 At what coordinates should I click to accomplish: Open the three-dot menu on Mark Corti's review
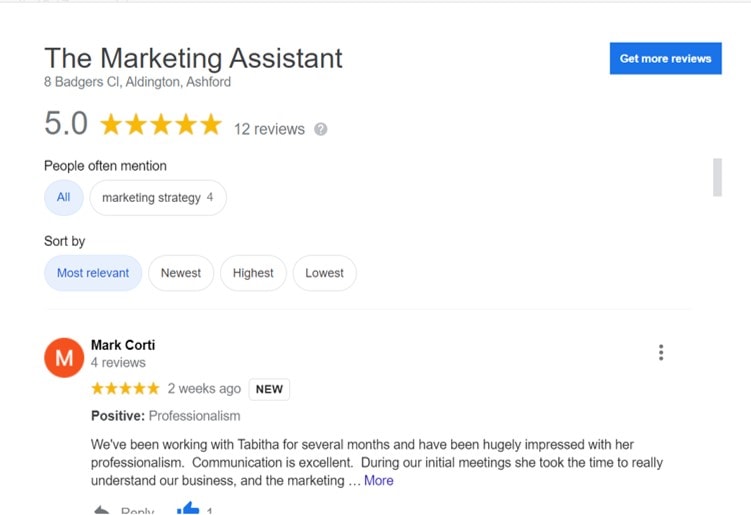click(x=661, y=352)
